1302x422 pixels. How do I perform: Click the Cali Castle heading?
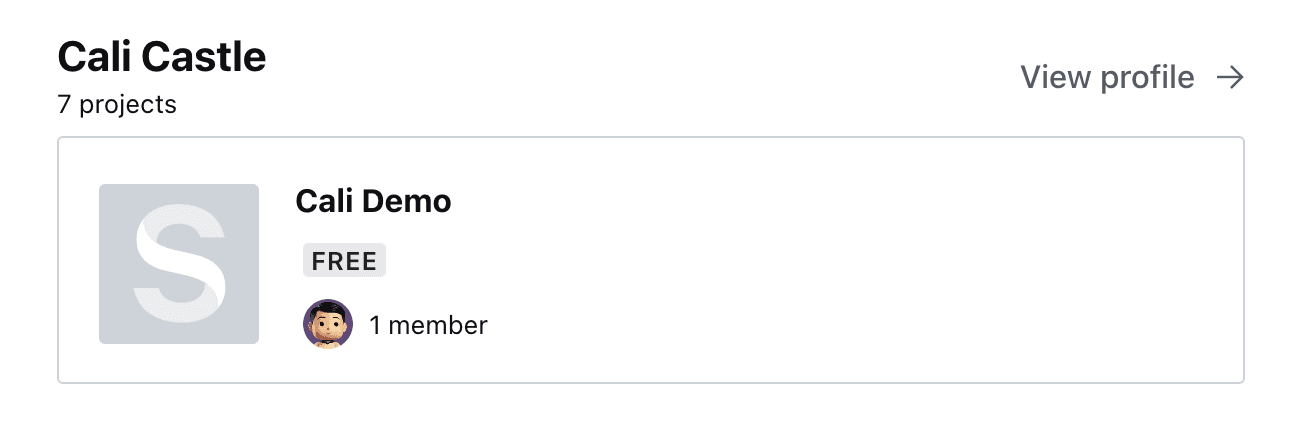tap(162, 57)
